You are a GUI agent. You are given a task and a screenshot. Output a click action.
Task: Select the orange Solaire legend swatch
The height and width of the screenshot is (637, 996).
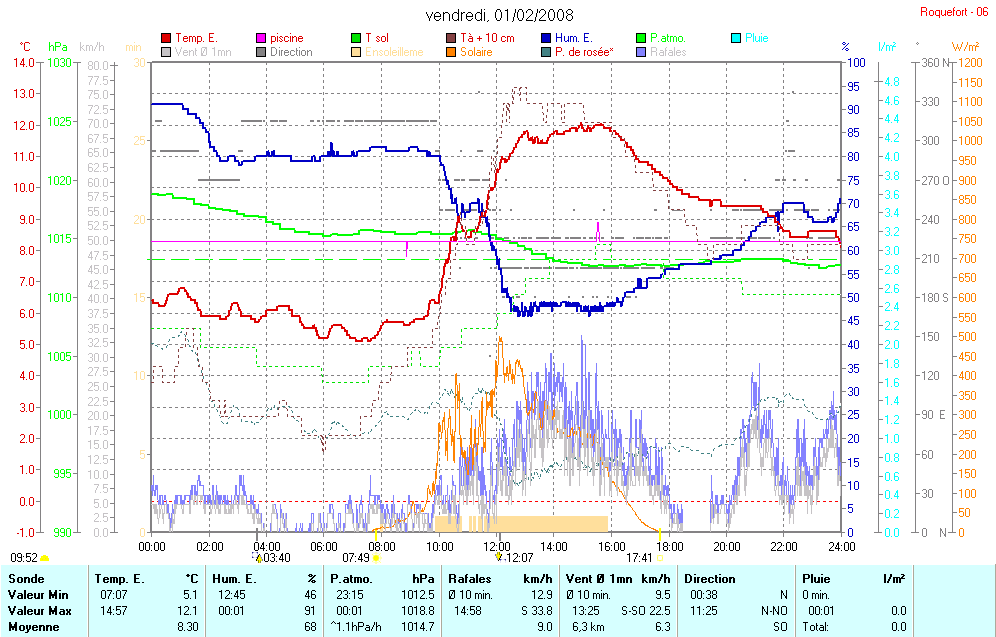tap(451, 52)
